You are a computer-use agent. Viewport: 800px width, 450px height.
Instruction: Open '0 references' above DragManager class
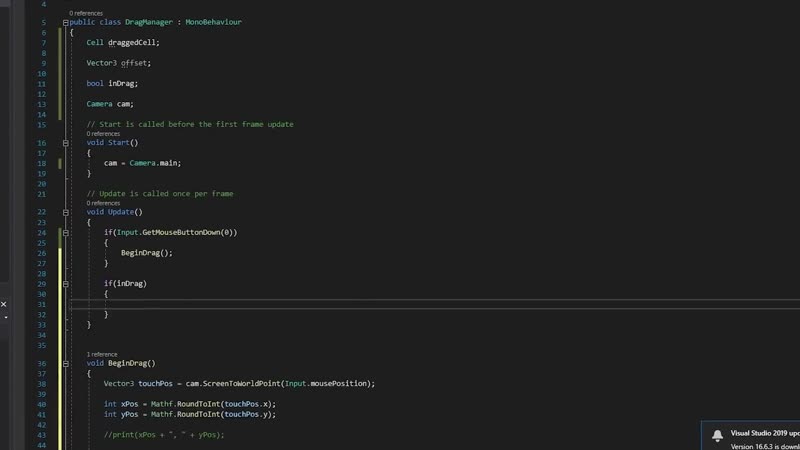click(85, 13)
